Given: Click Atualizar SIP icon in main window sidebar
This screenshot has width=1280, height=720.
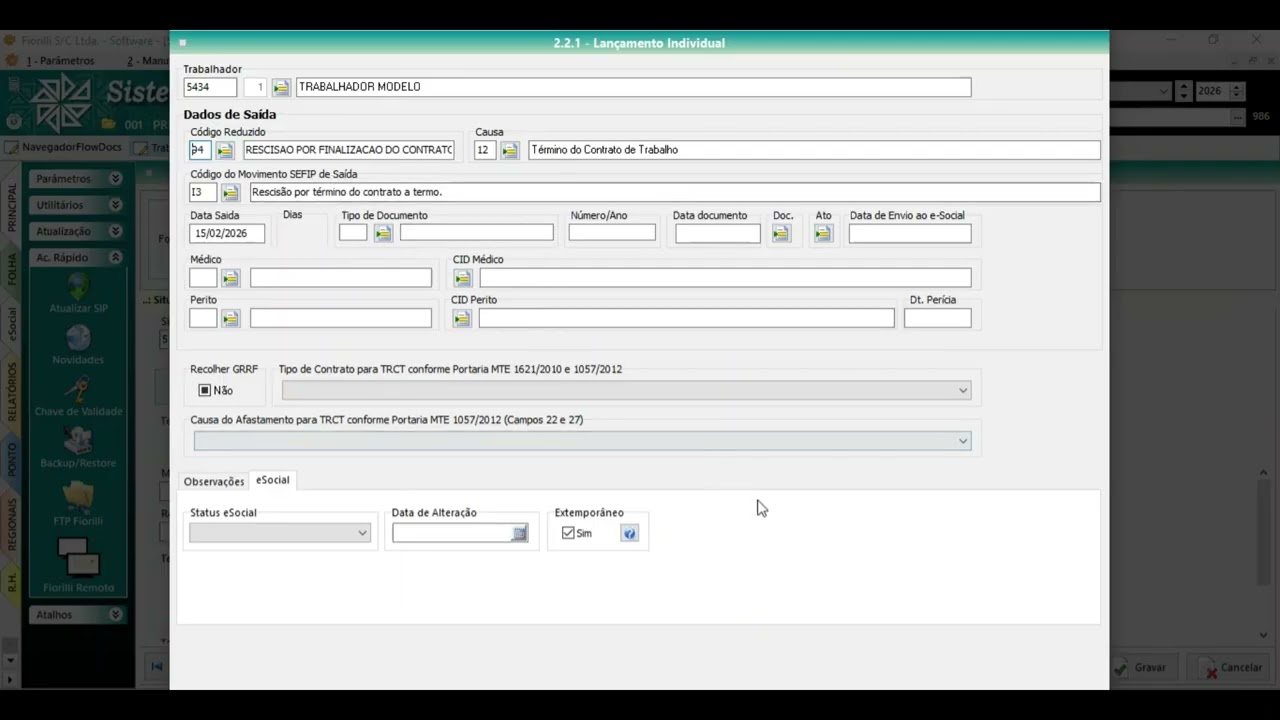Looking at the screenshot, I should click(x=78, y=288).
